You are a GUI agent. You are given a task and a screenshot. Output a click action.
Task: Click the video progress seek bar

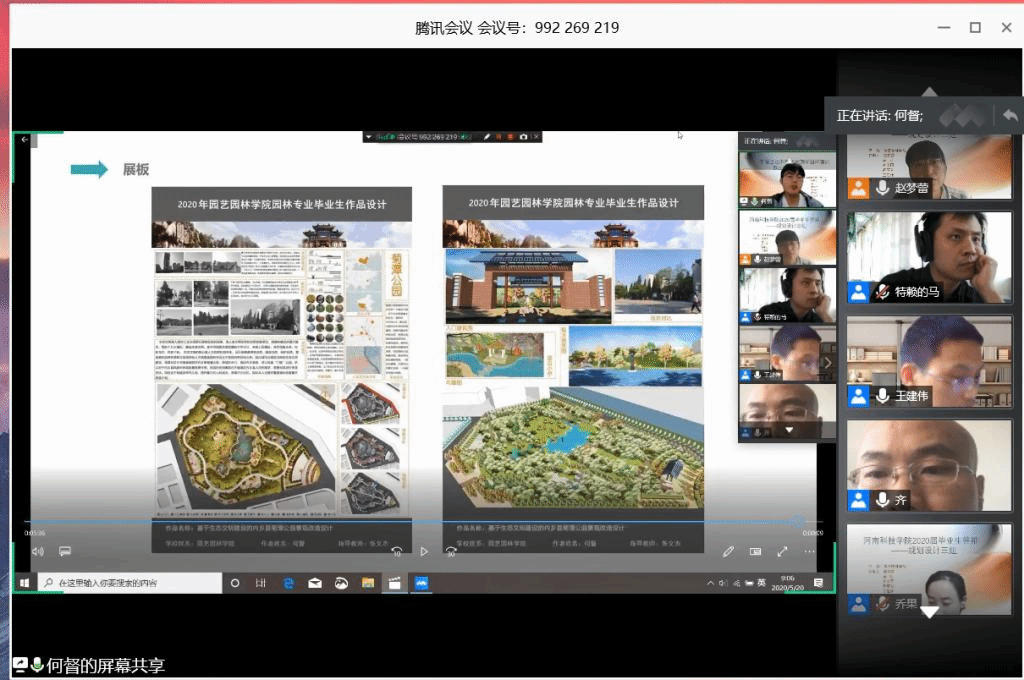click(x=400, y=522)
